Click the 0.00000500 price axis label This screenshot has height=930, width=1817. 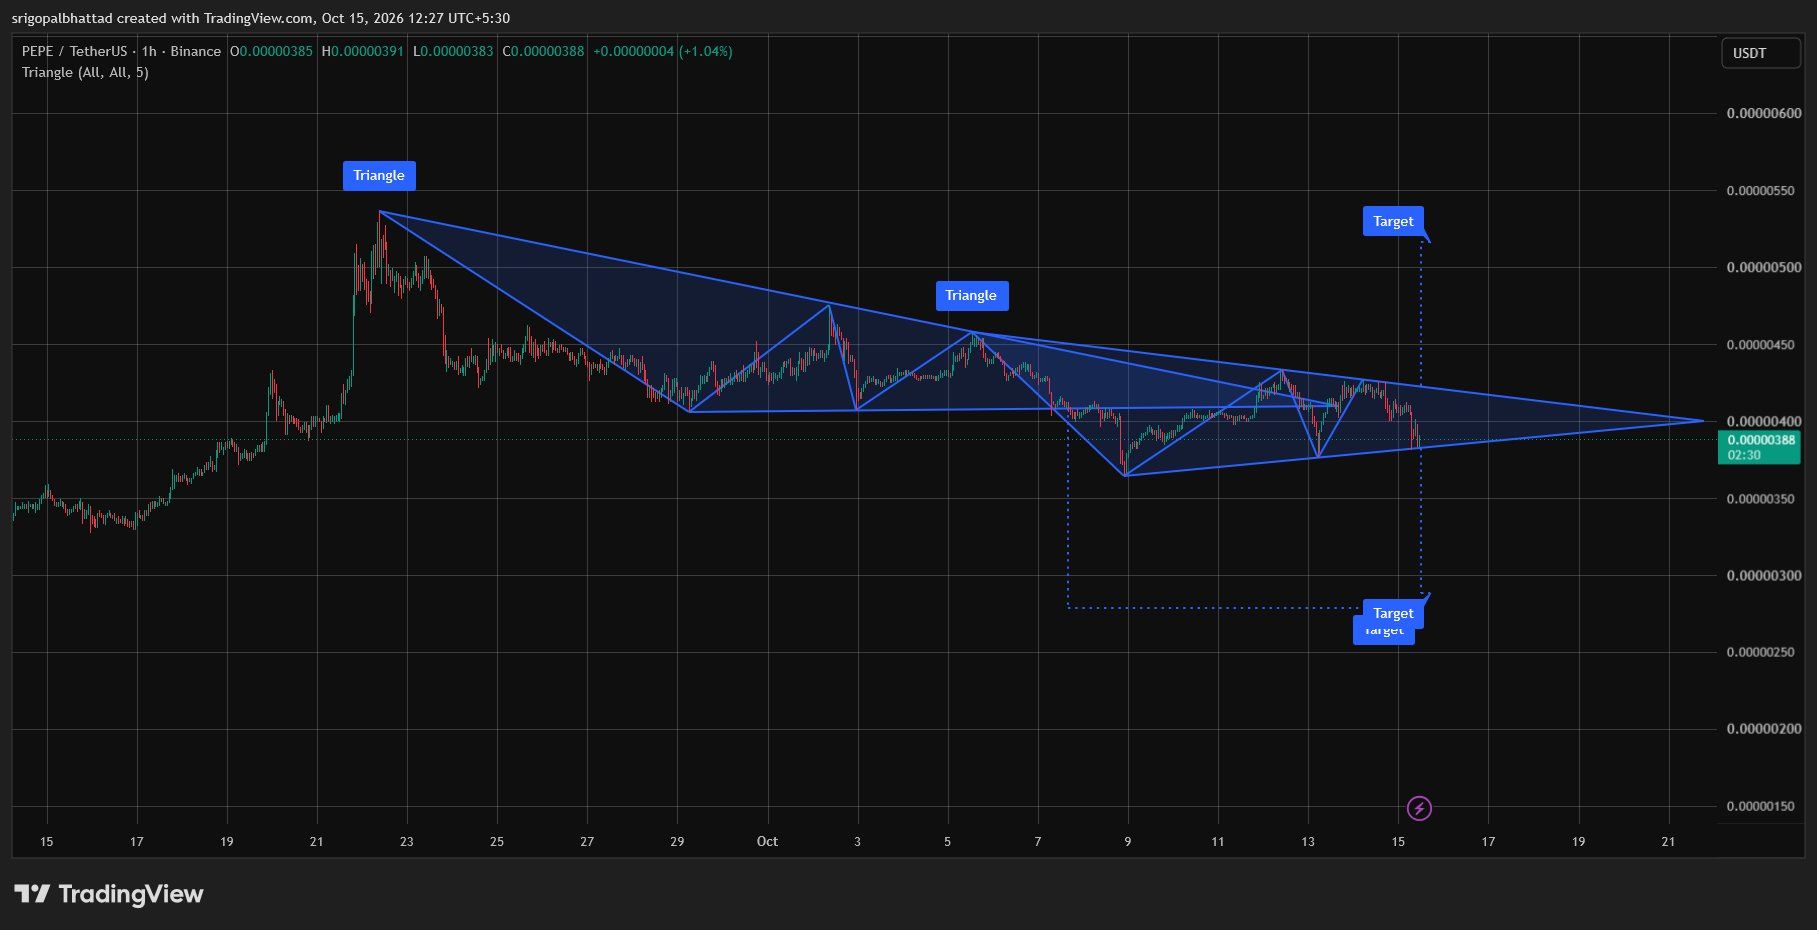pyautogui.click(x=1764, y=267)
